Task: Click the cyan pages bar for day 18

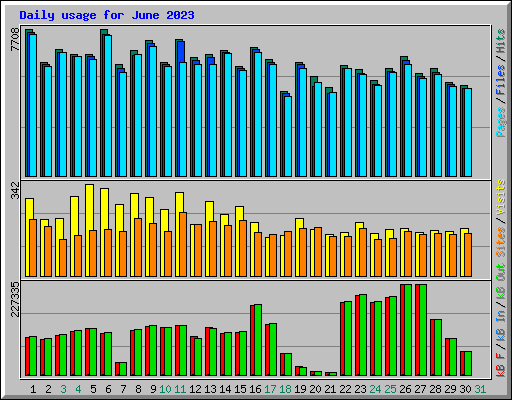Action: [x=288, y=136]
